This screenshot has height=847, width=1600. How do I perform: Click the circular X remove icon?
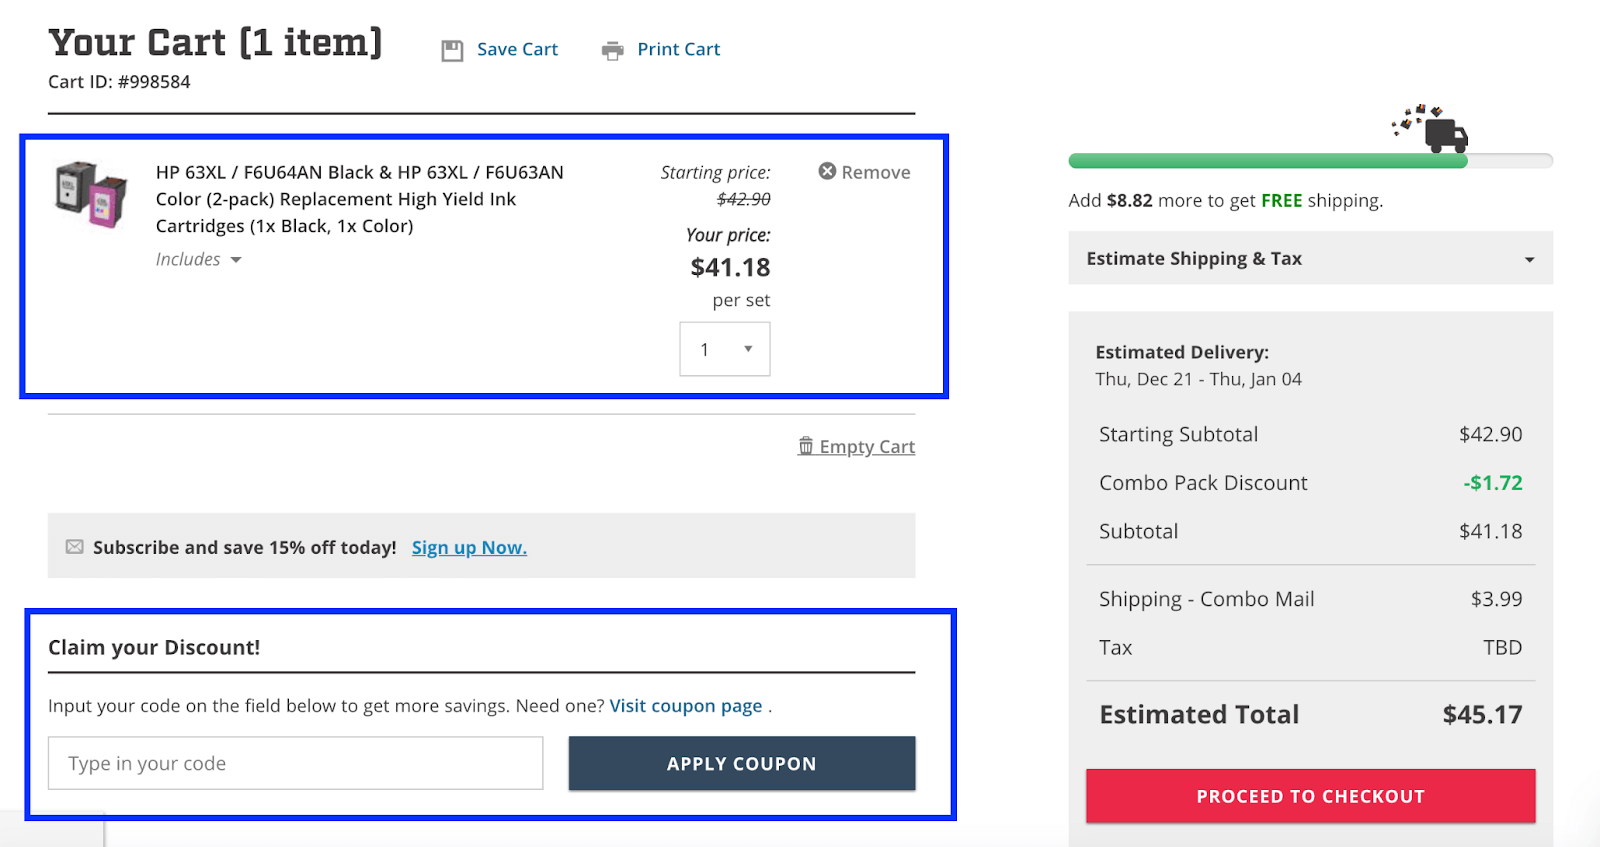pyautogui.click(x=827, y=171)
